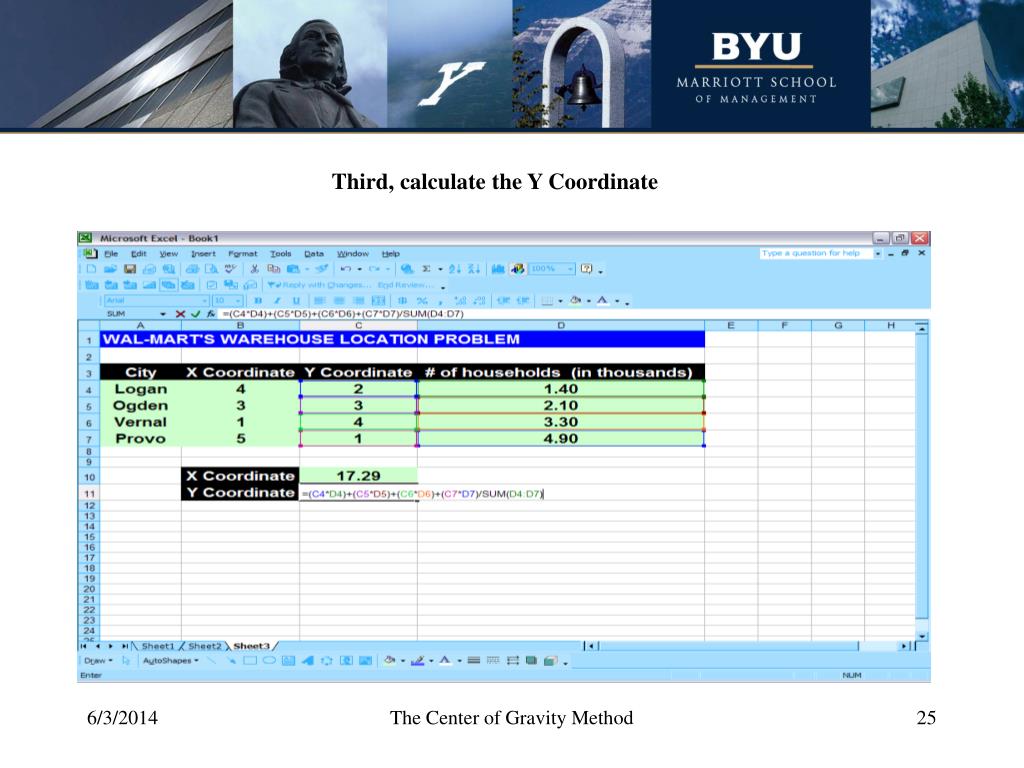
Task: Click the New workbook icon
Action: click(x=91, y=269)
